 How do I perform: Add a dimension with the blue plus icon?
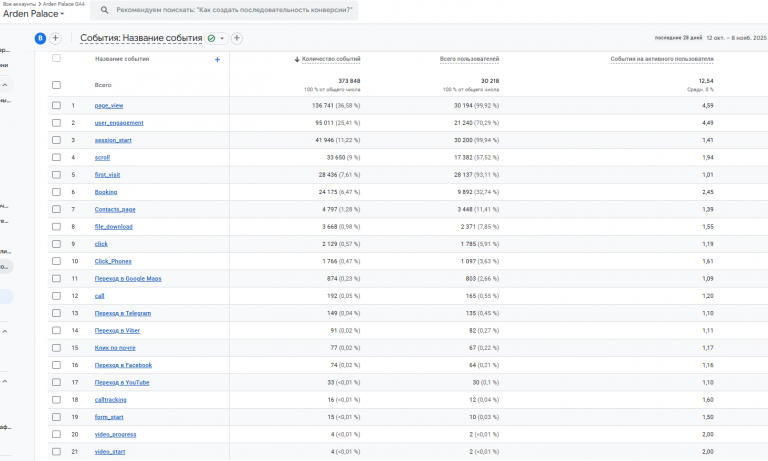(217, 60)
